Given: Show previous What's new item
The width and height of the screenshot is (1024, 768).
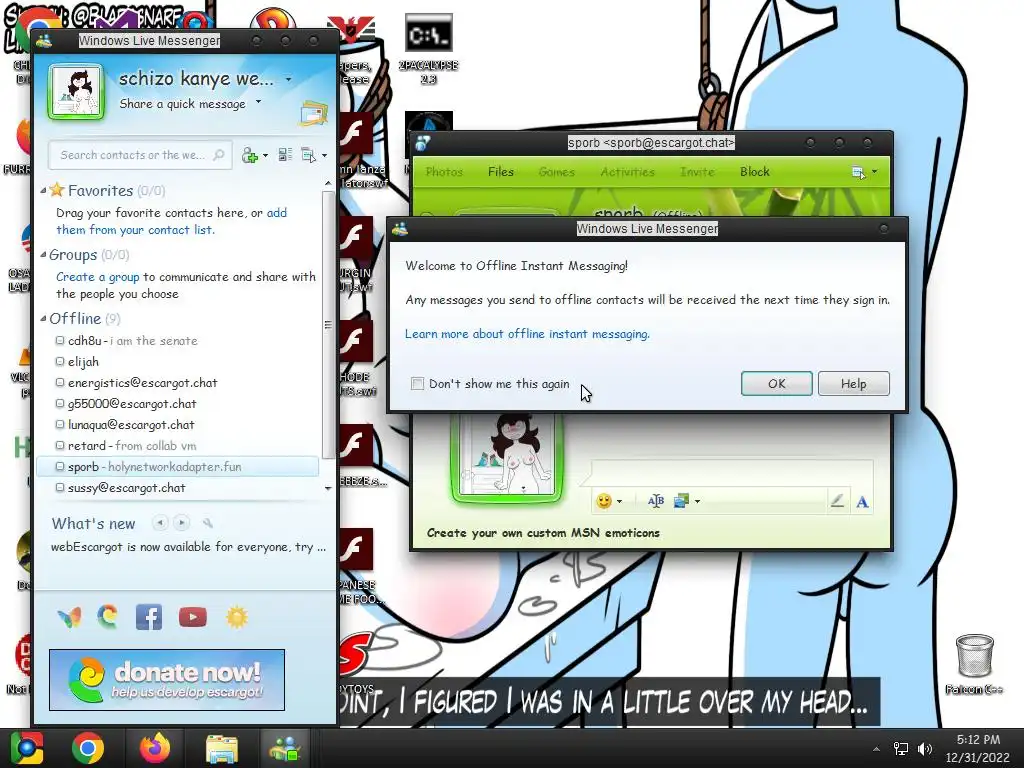Looking at the screenshot, I should click(160, 522).
